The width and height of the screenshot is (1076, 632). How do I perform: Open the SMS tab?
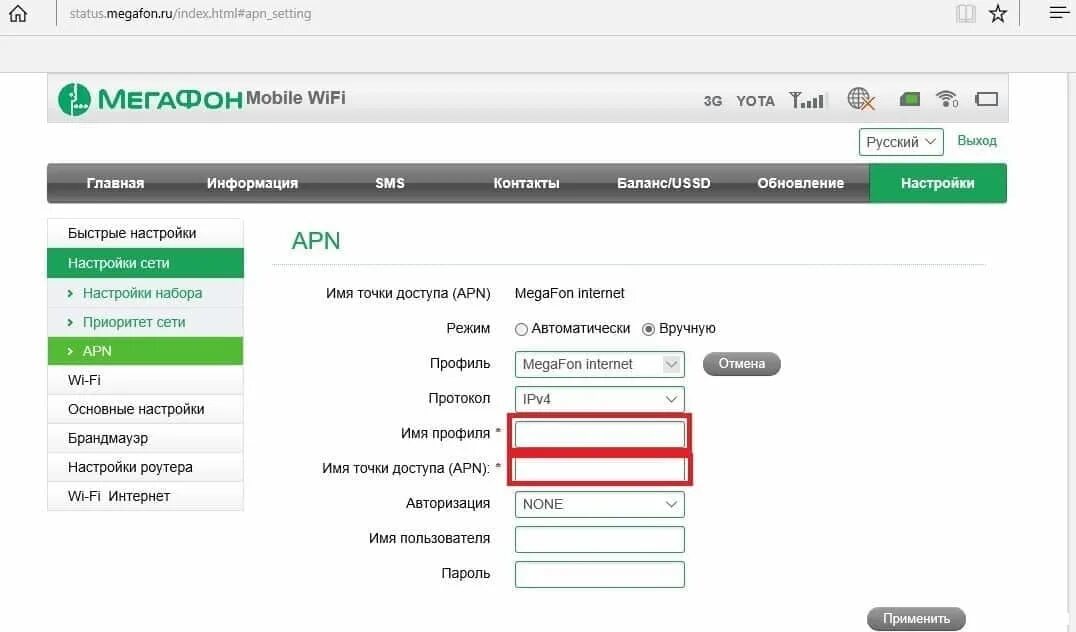pos(390,183)
